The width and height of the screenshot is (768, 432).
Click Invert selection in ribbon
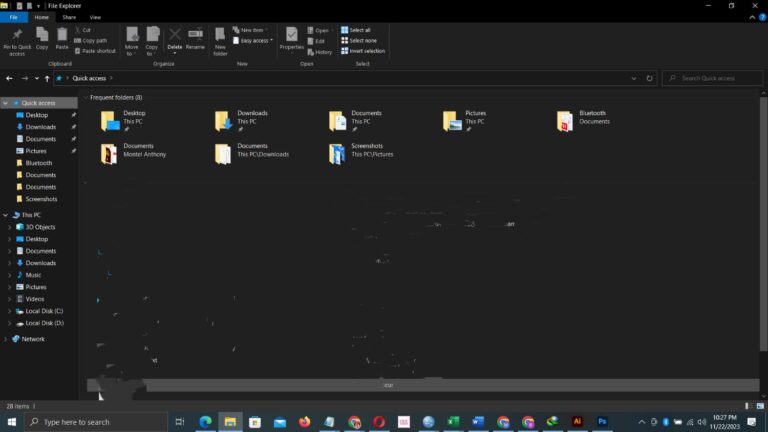[x=363, y=51]
